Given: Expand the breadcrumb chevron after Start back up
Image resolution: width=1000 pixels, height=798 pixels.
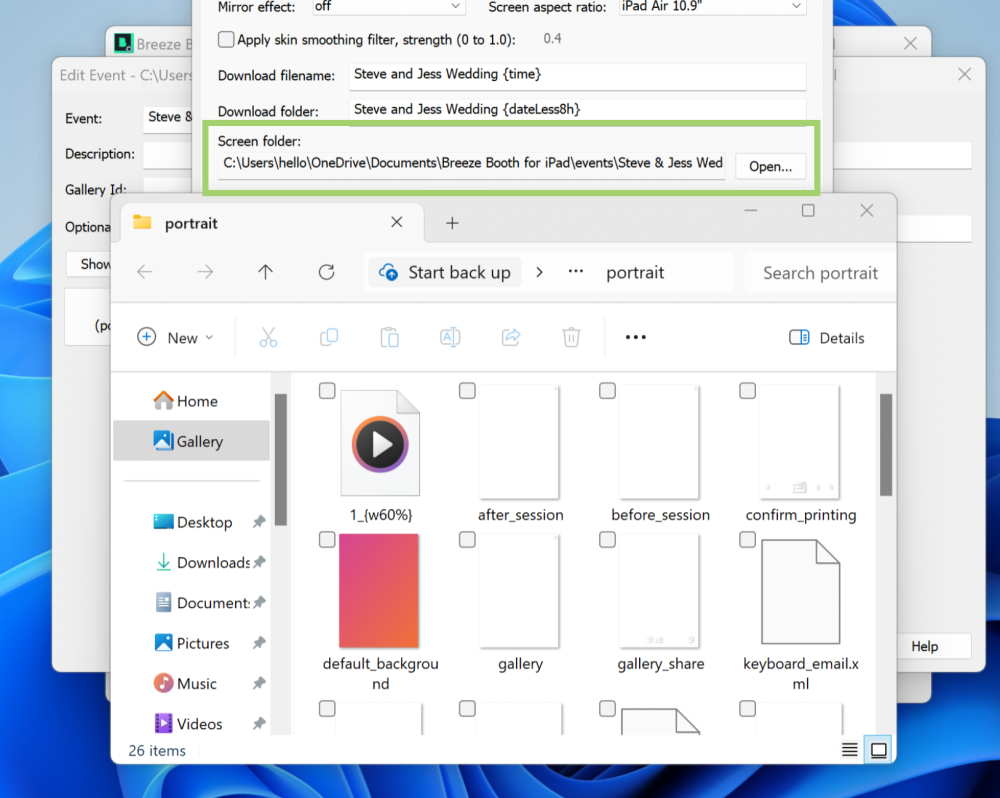Looking at the screenshot, I should (540, 272).
